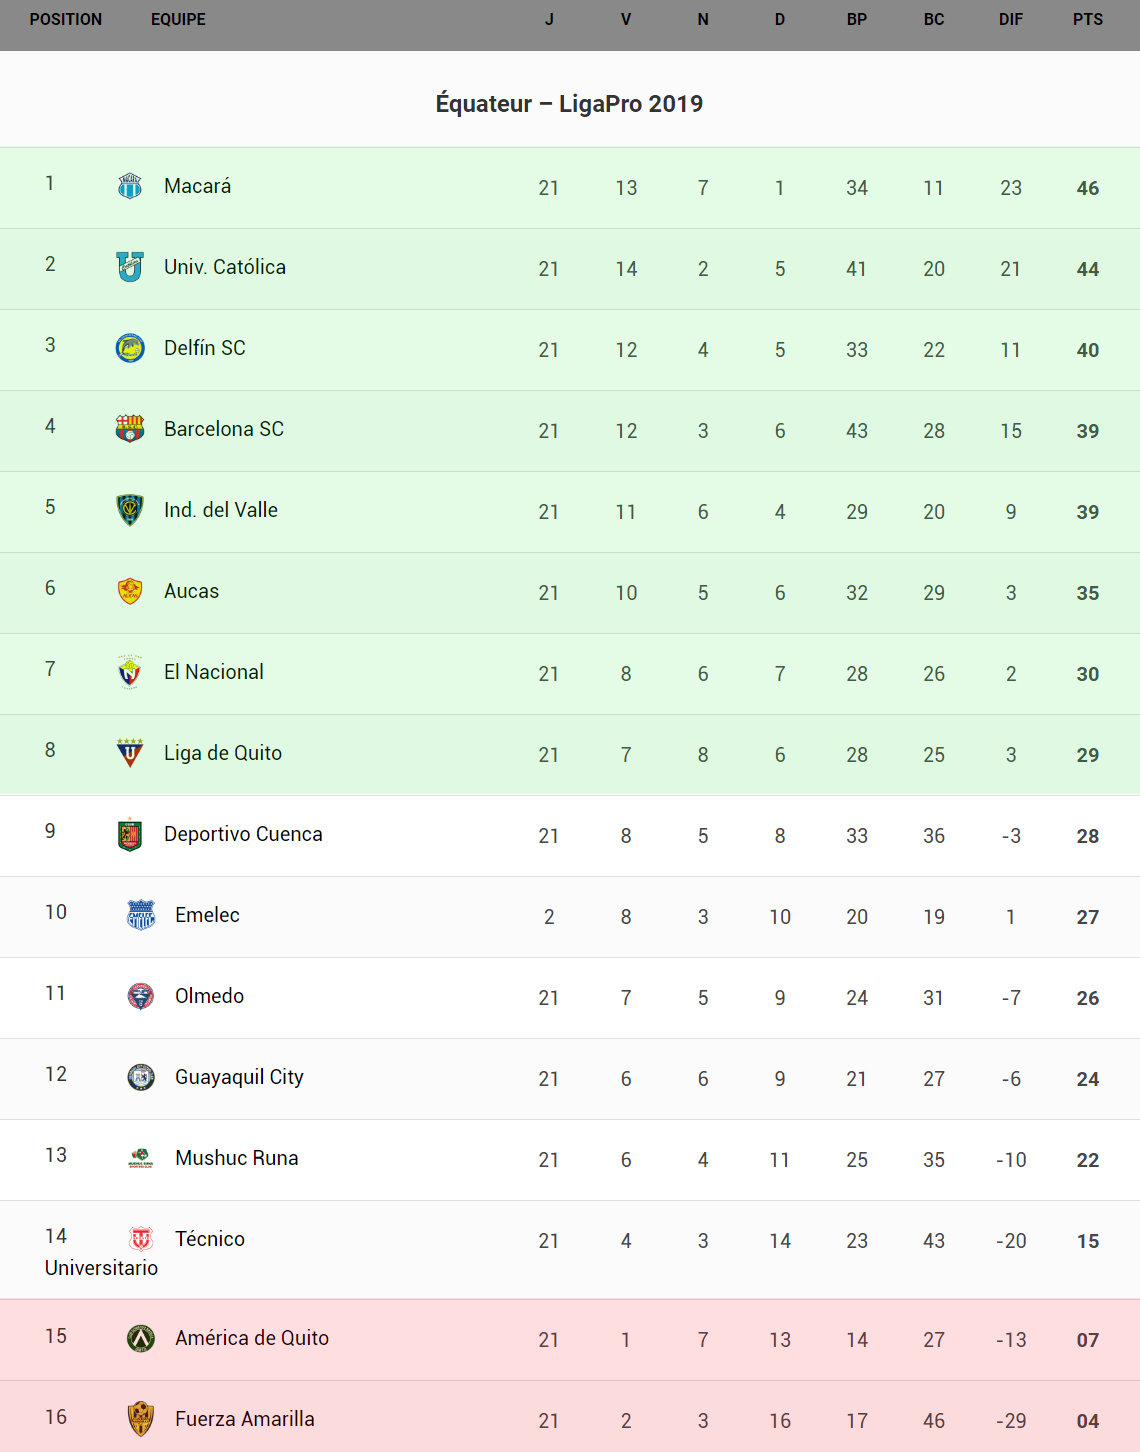Open the Mushuc Runa team name
1140x1452 pixels.
tap(236, 1158)
